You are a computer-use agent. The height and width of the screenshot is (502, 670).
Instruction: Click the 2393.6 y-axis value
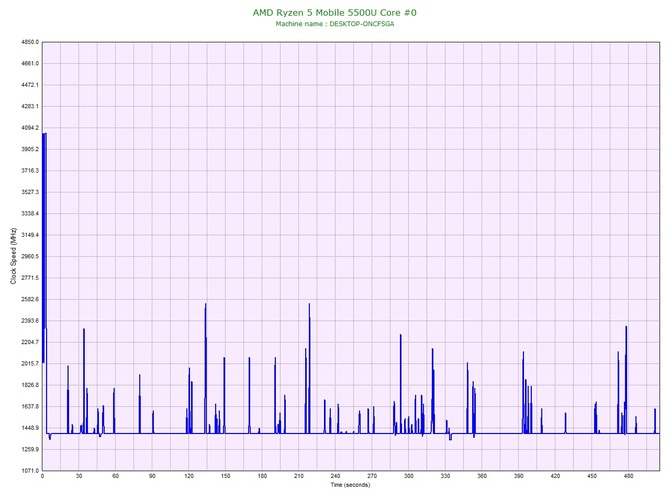pyautogui.click(x=29, y=321)
